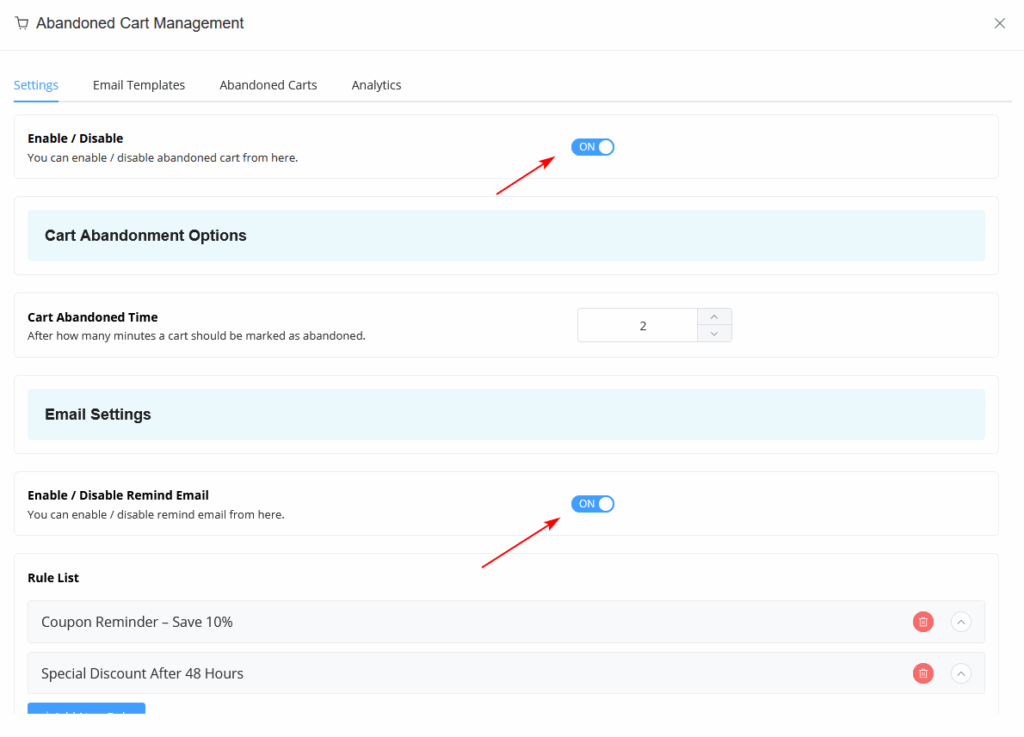Go to the Analytics tab

pos(376,85)
